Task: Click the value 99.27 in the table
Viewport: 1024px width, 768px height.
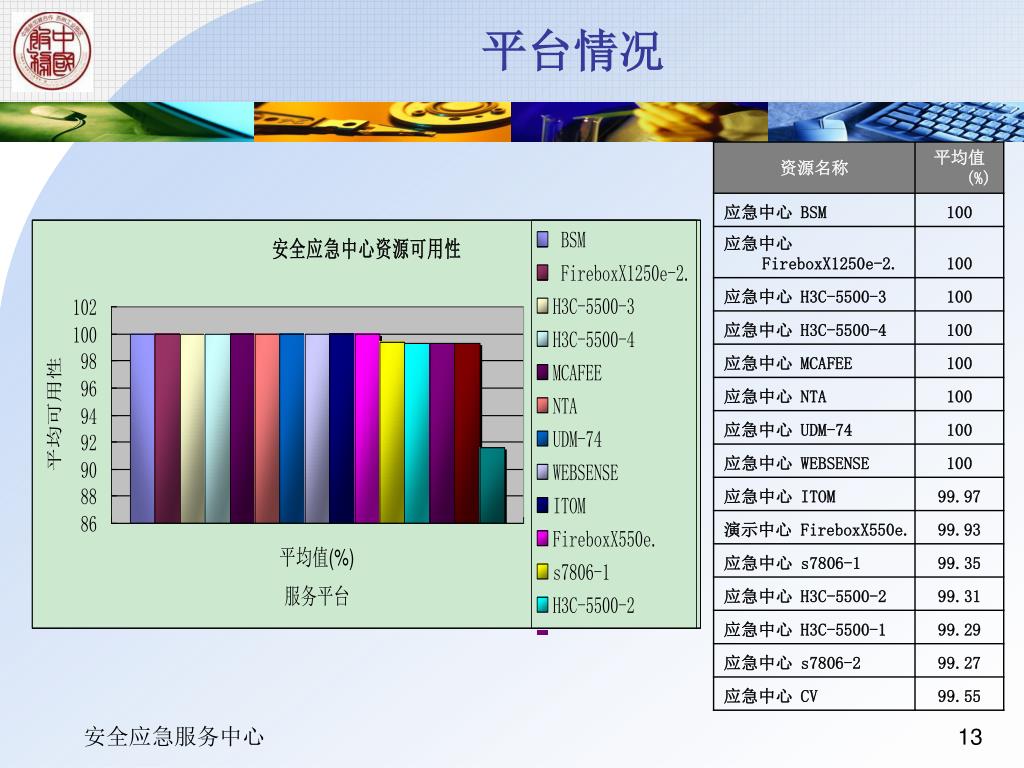Action: click(x=959, y=664)
